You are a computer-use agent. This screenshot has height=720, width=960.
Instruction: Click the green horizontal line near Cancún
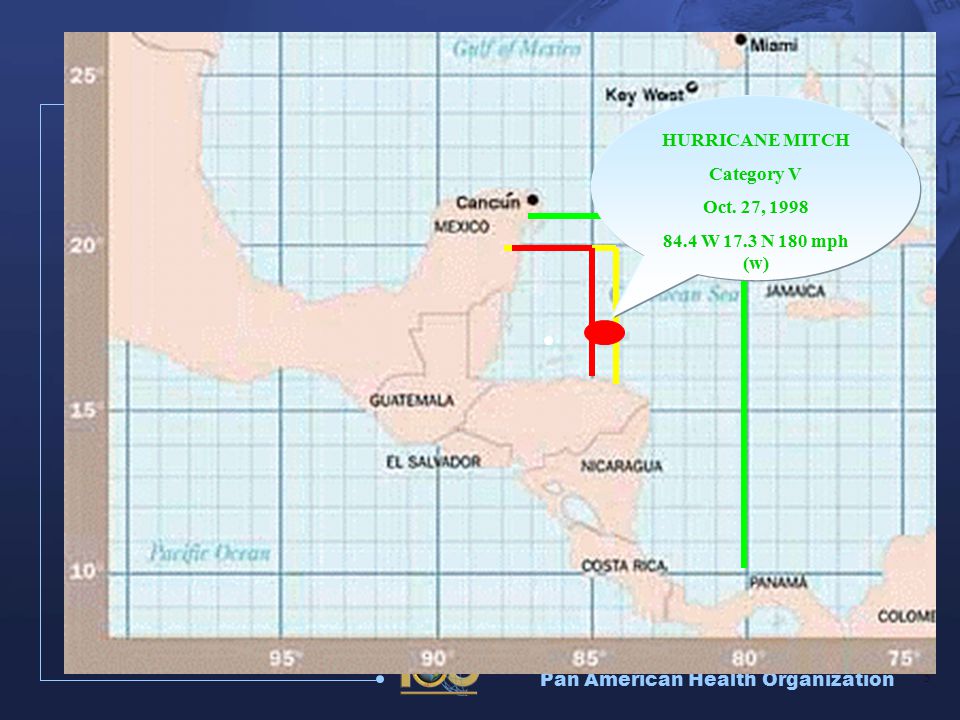(564, 216)
